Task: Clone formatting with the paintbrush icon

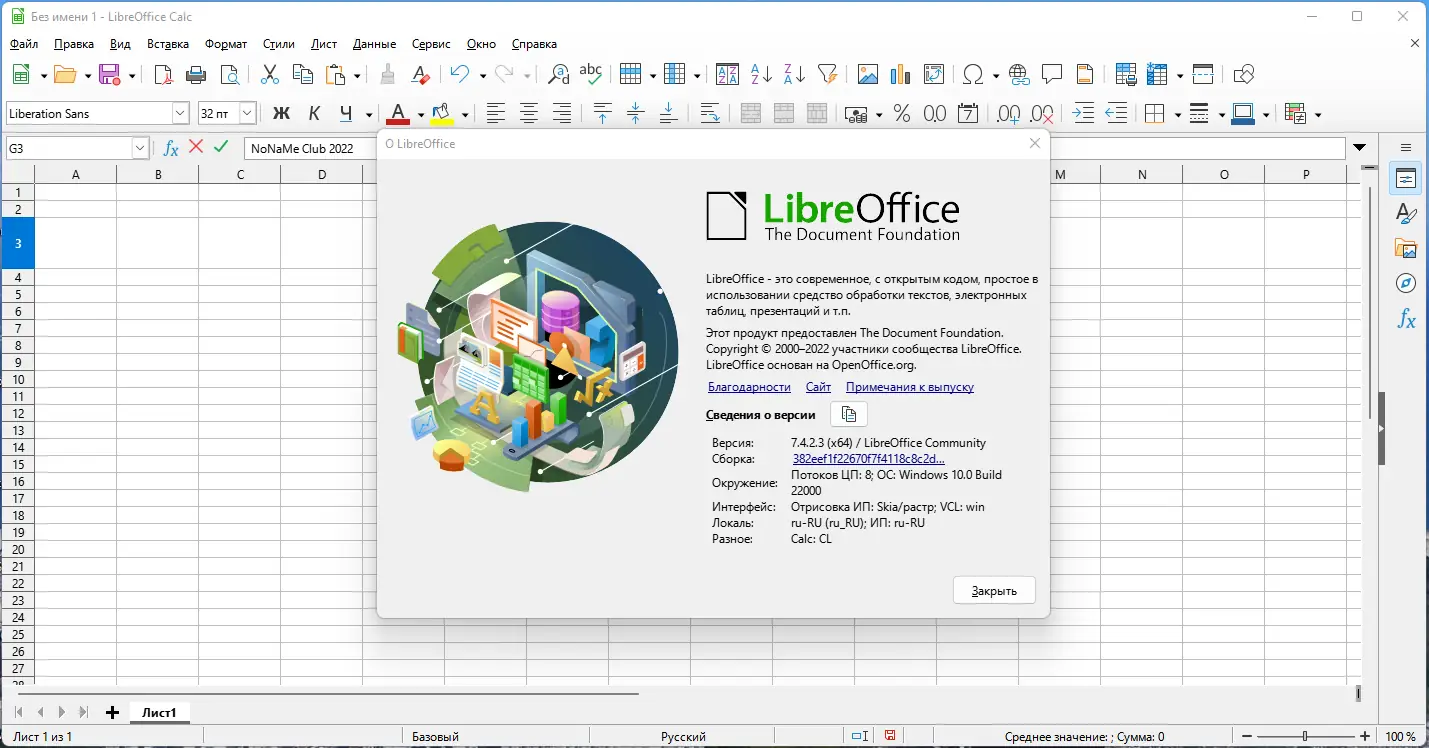Action: coord(388,74)
